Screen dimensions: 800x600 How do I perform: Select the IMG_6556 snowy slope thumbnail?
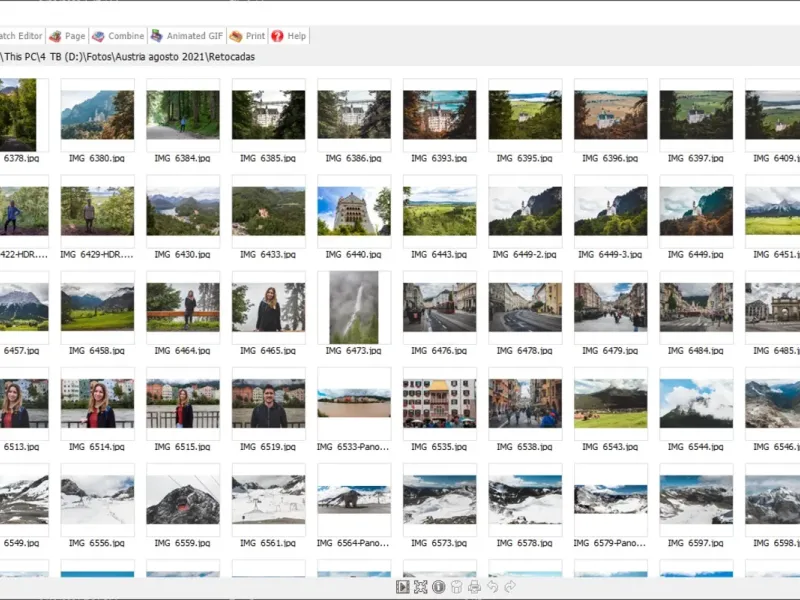[x=97, y=499]
